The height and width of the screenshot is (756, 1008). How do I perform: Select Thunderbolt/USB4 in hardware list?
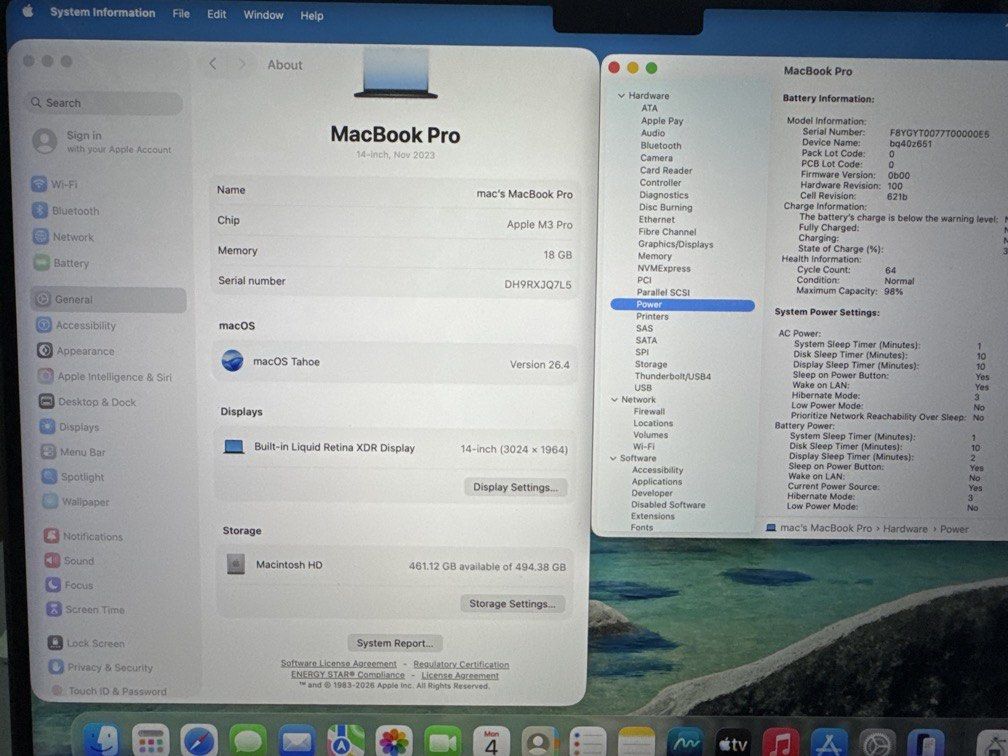673,376
